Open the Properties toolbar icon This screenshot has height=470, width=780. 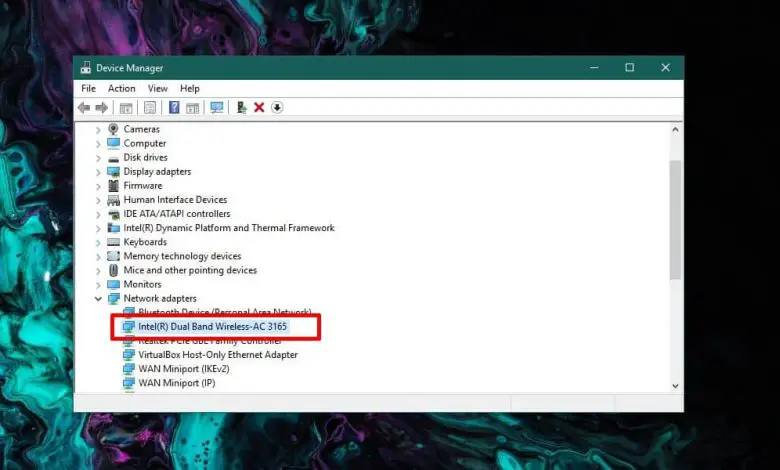tap(150, 107)
